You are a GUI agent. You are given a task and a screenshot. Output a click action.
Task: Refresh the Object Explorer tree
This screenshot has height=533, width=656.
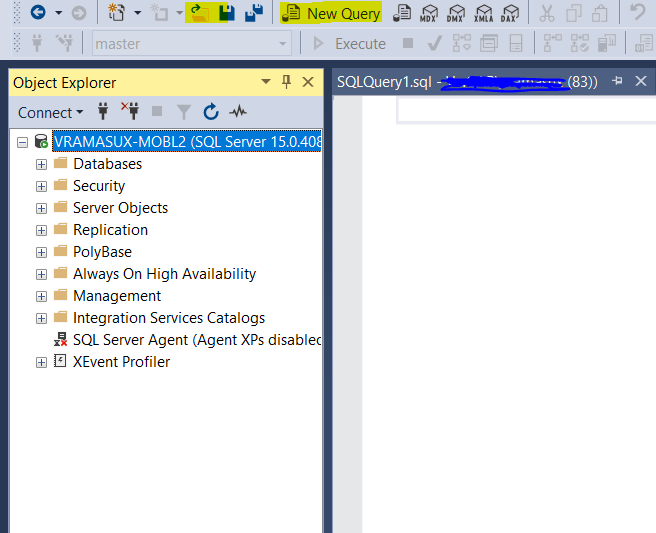click(x=211, y=112)
